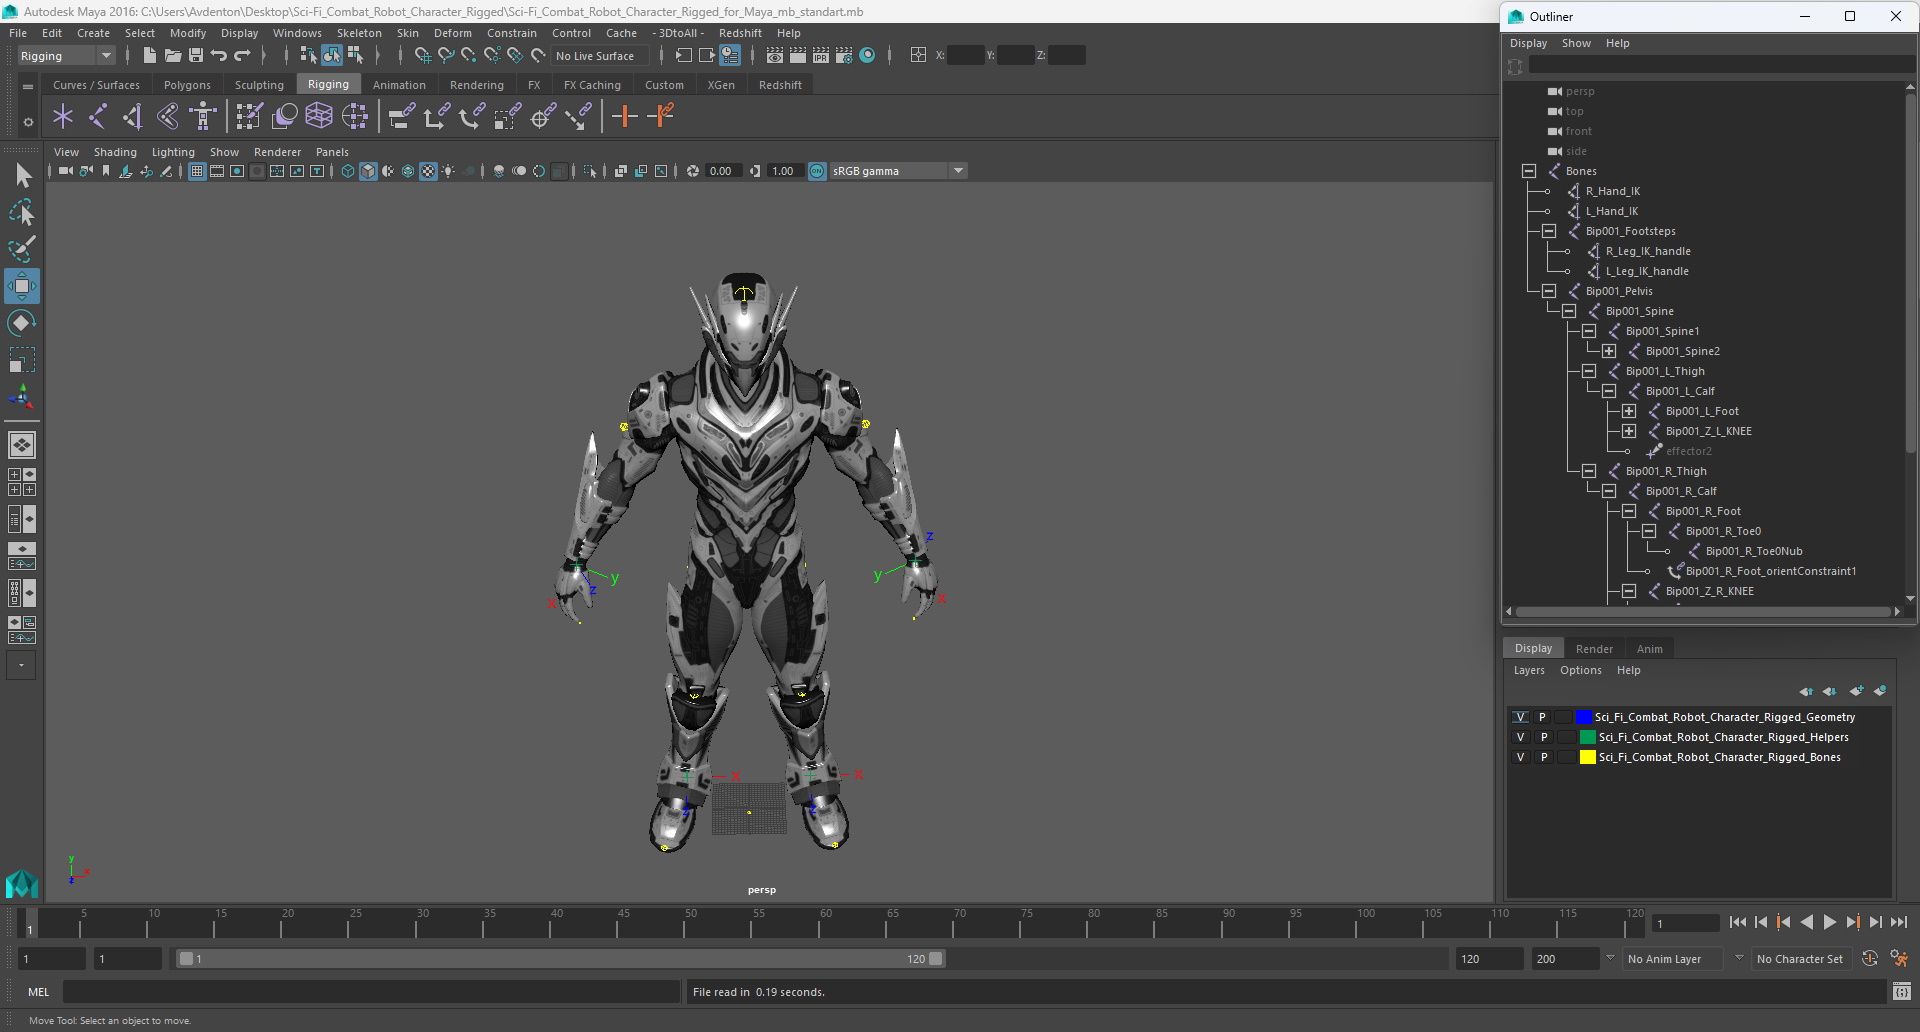Click the Open Scene folder icon
The image size is (1920, 1032).
point(173,56)
